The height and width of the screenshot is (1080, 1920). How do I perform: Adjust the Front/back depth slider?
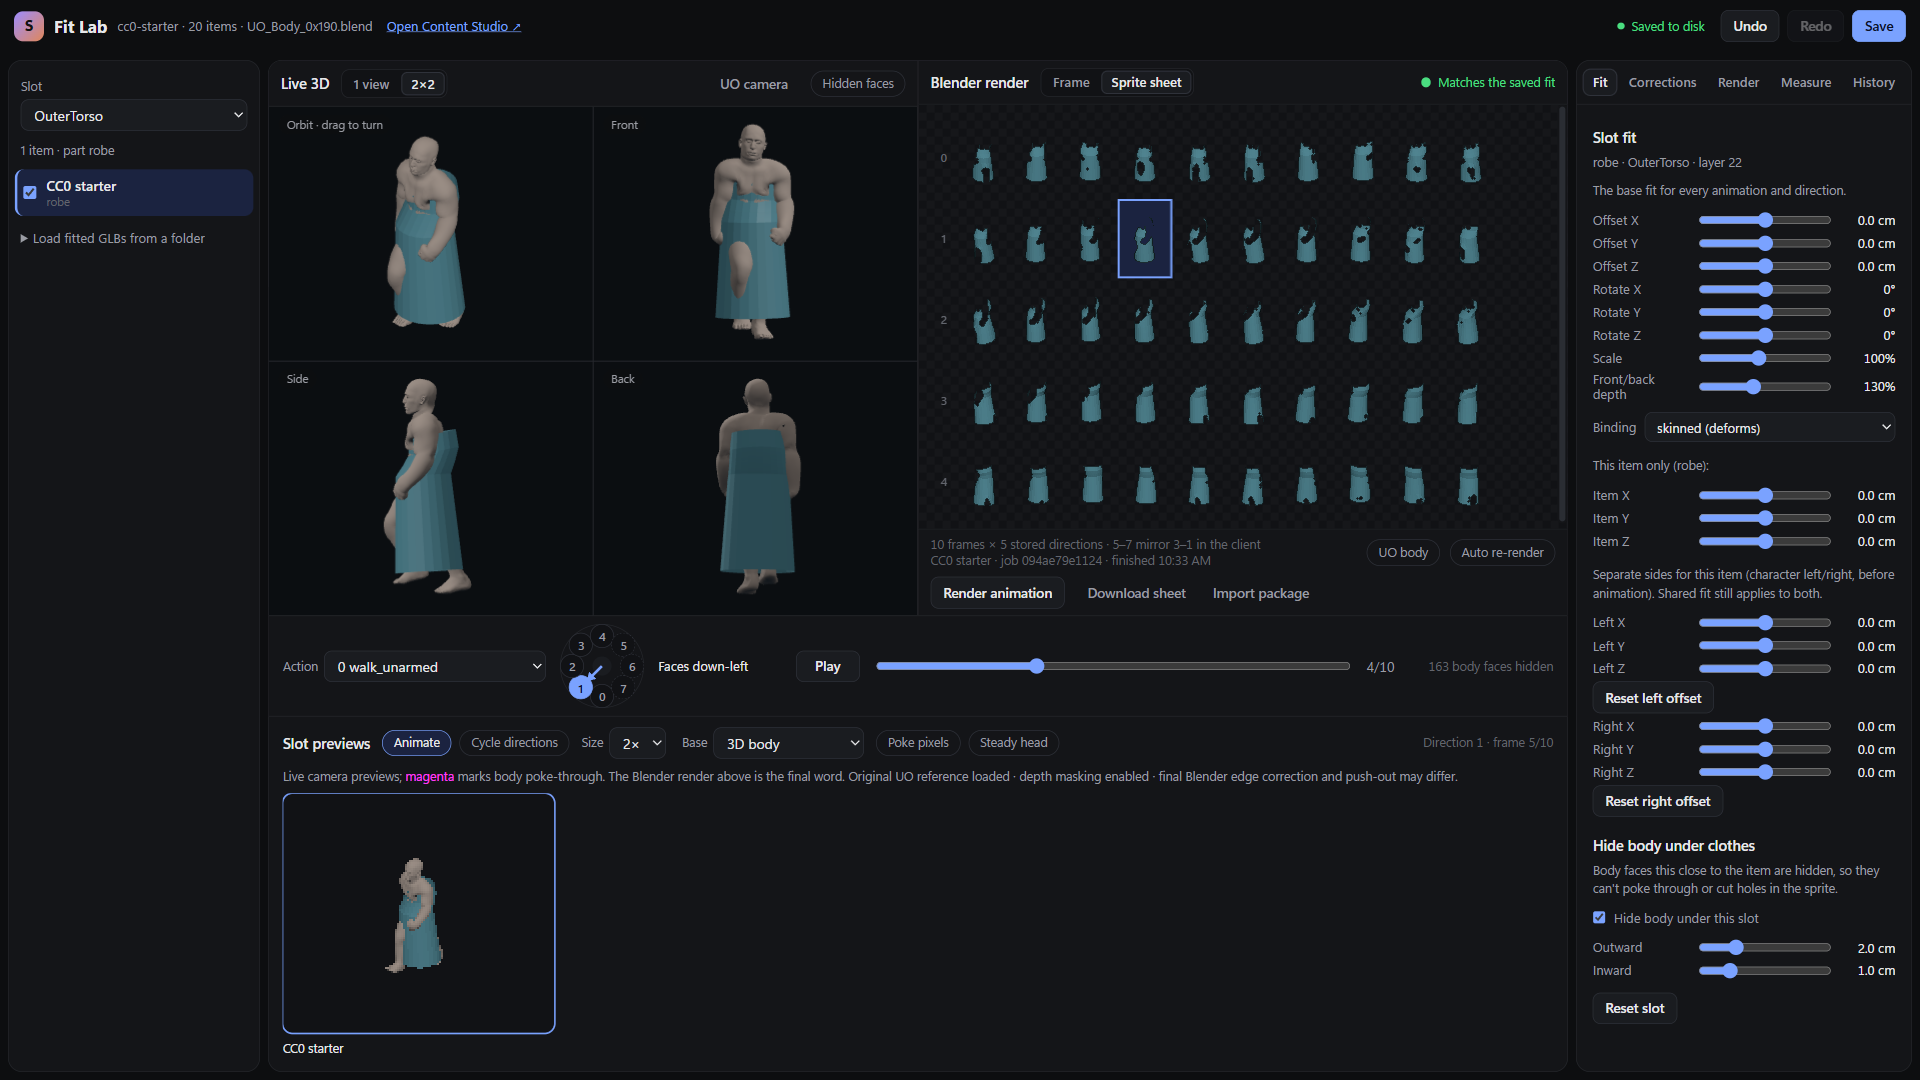[1765, 387]
